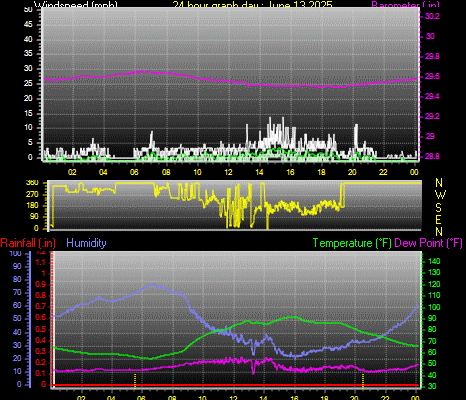Select 20 on the blue humidity axis
Viewport: 466px width, 400px height.
click(x=17, y=358)
